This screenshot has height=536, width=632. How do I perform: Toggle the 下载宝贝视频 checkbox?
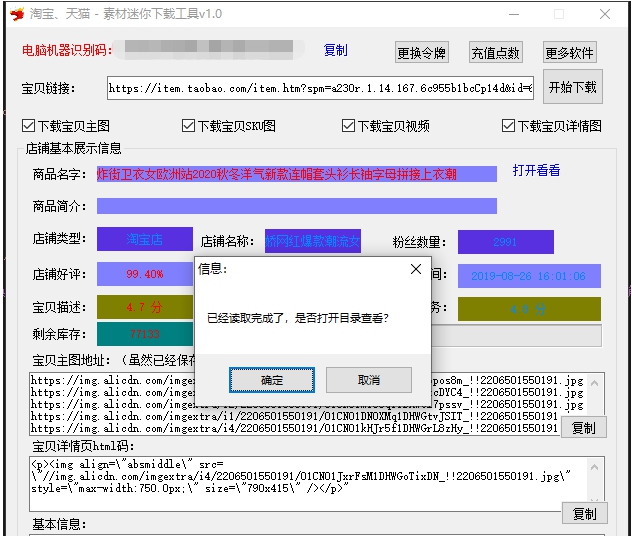click(349, 126)
